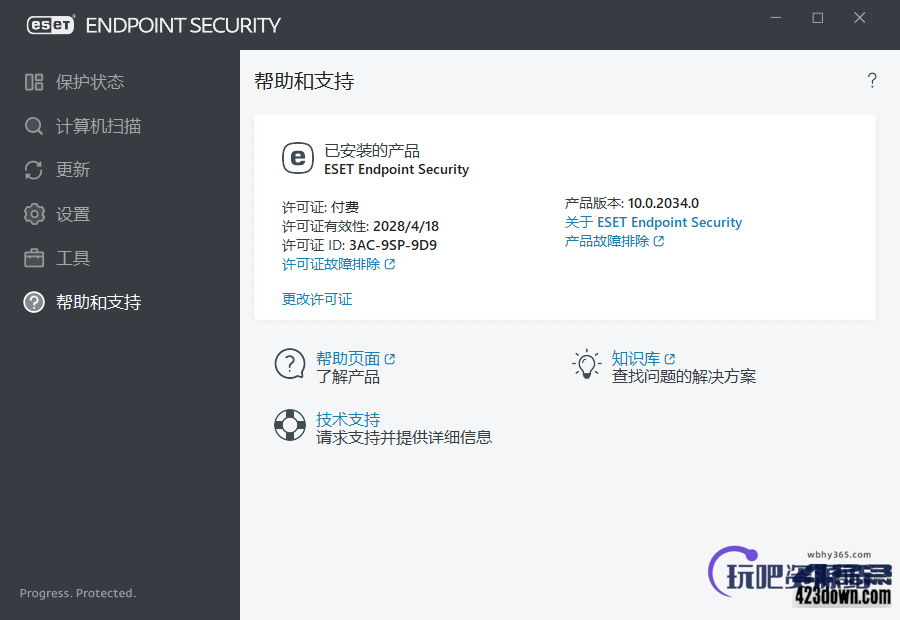Click 请求支持并提供详细信息 description
The image size is (900, 620).
404,437
